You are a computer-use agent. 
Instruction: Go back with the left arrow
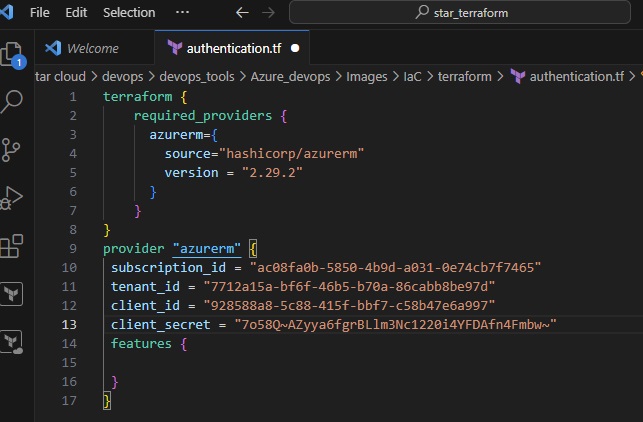pos(242,13)
